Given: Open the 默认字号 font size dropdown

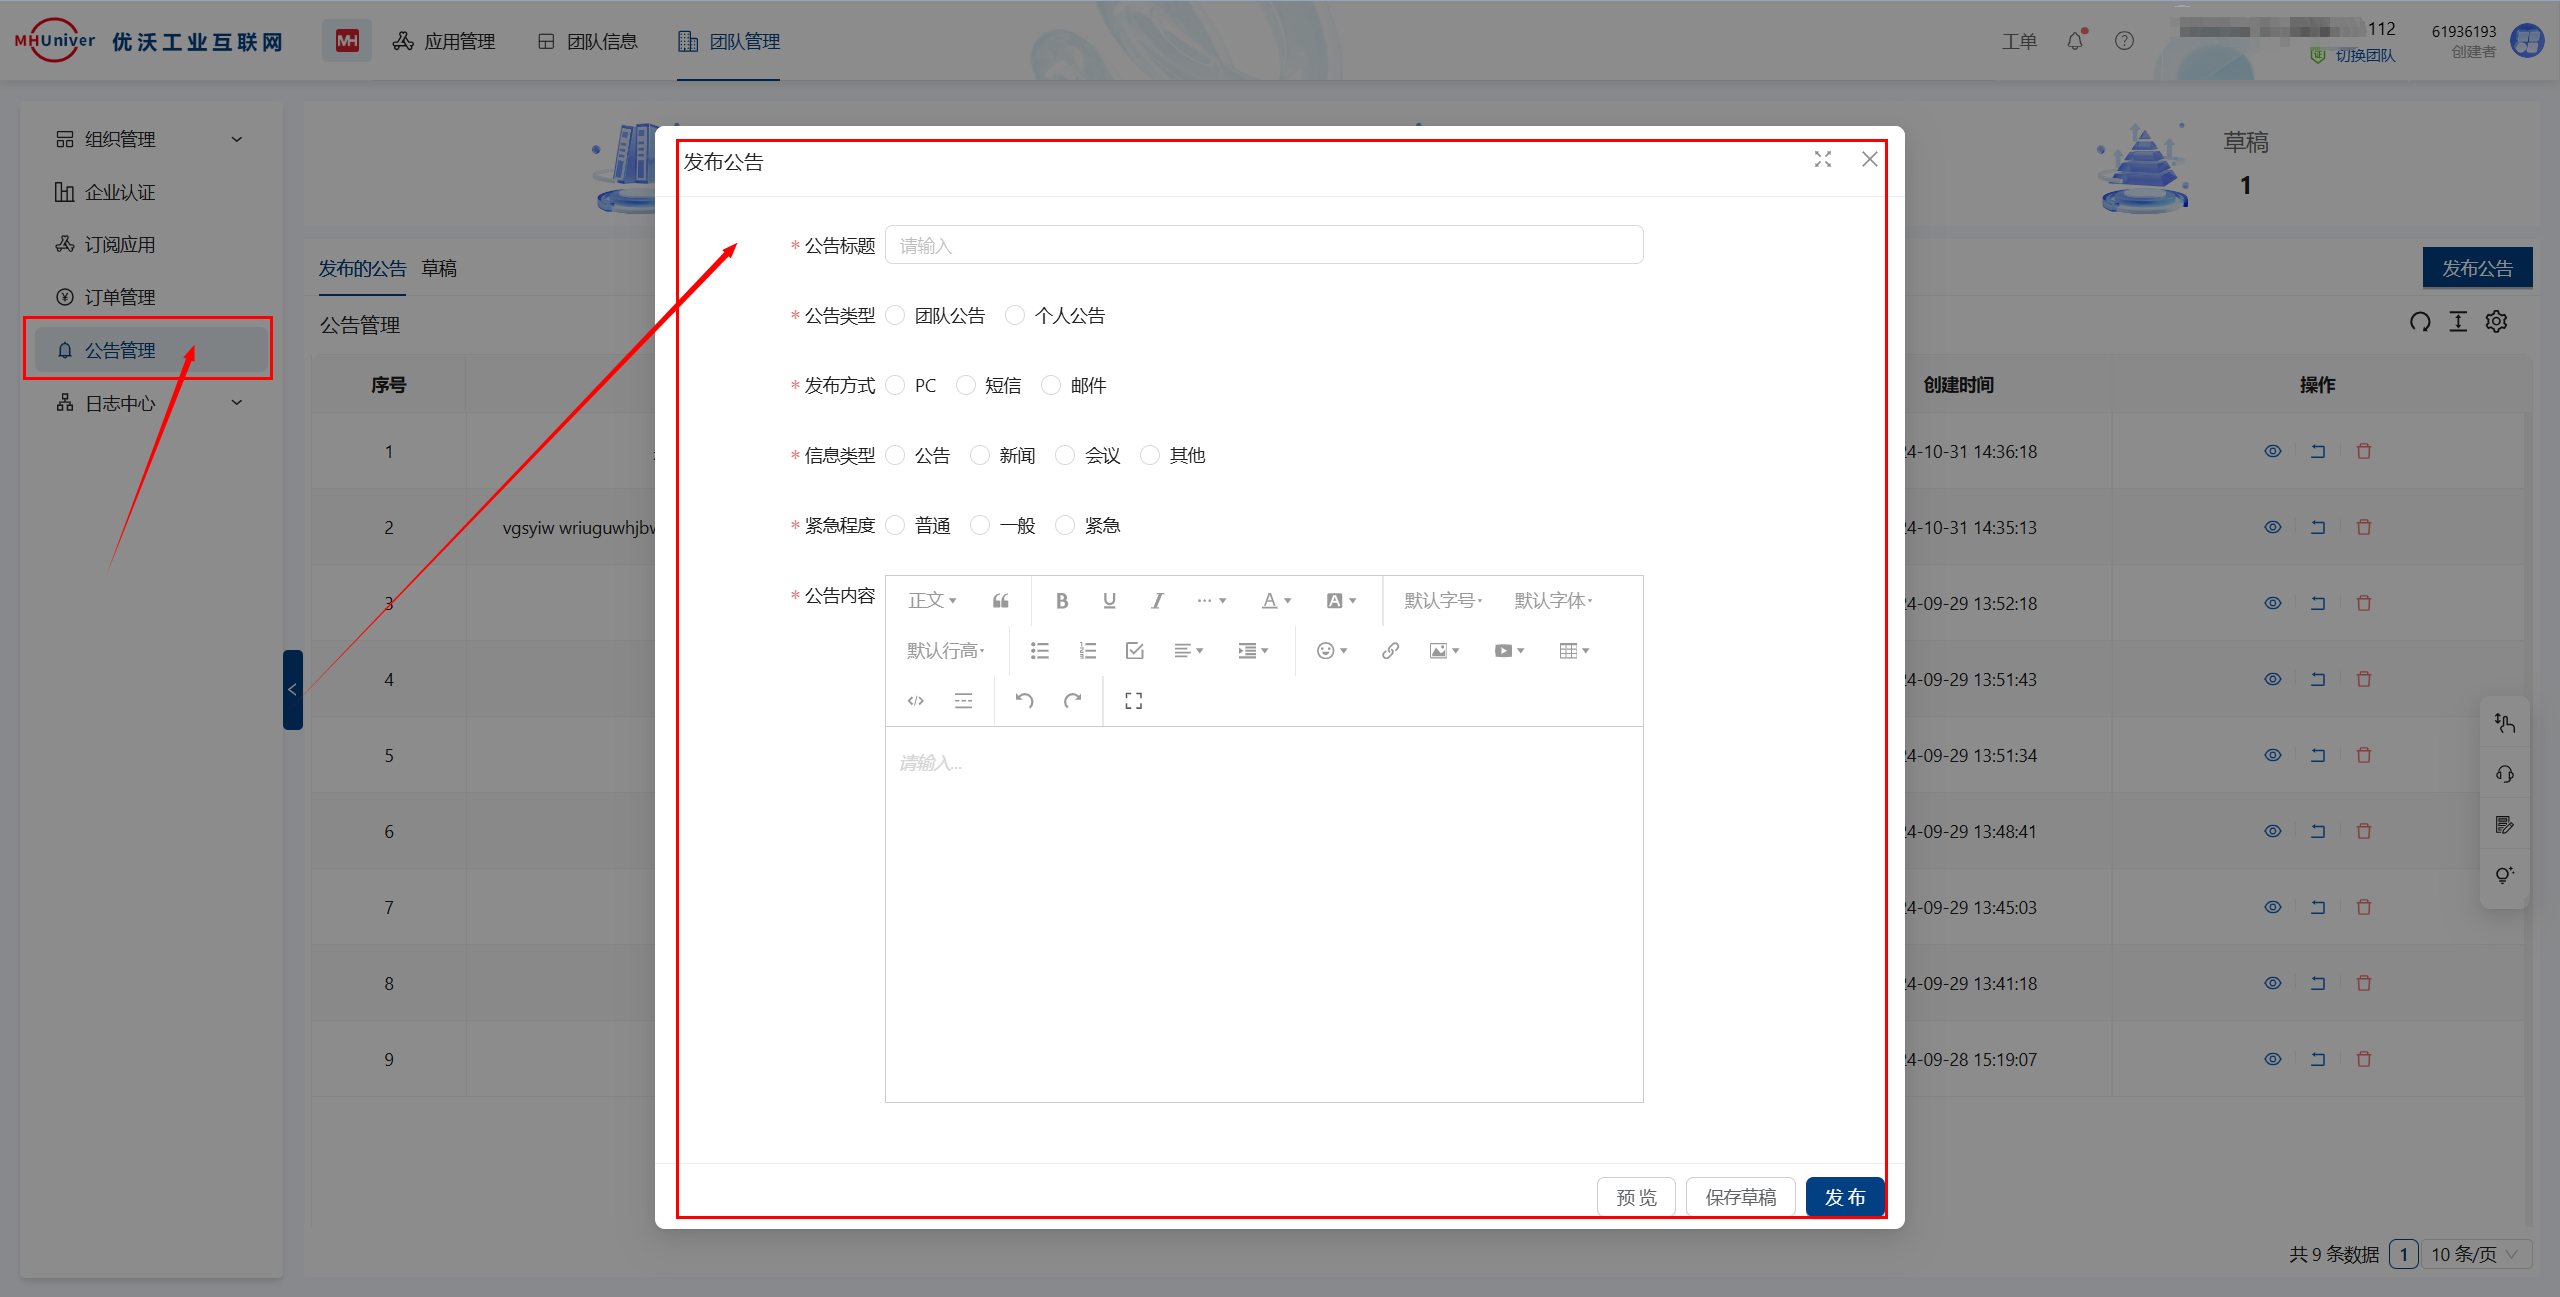Looking at the screenshot, I should [1443, 601].
